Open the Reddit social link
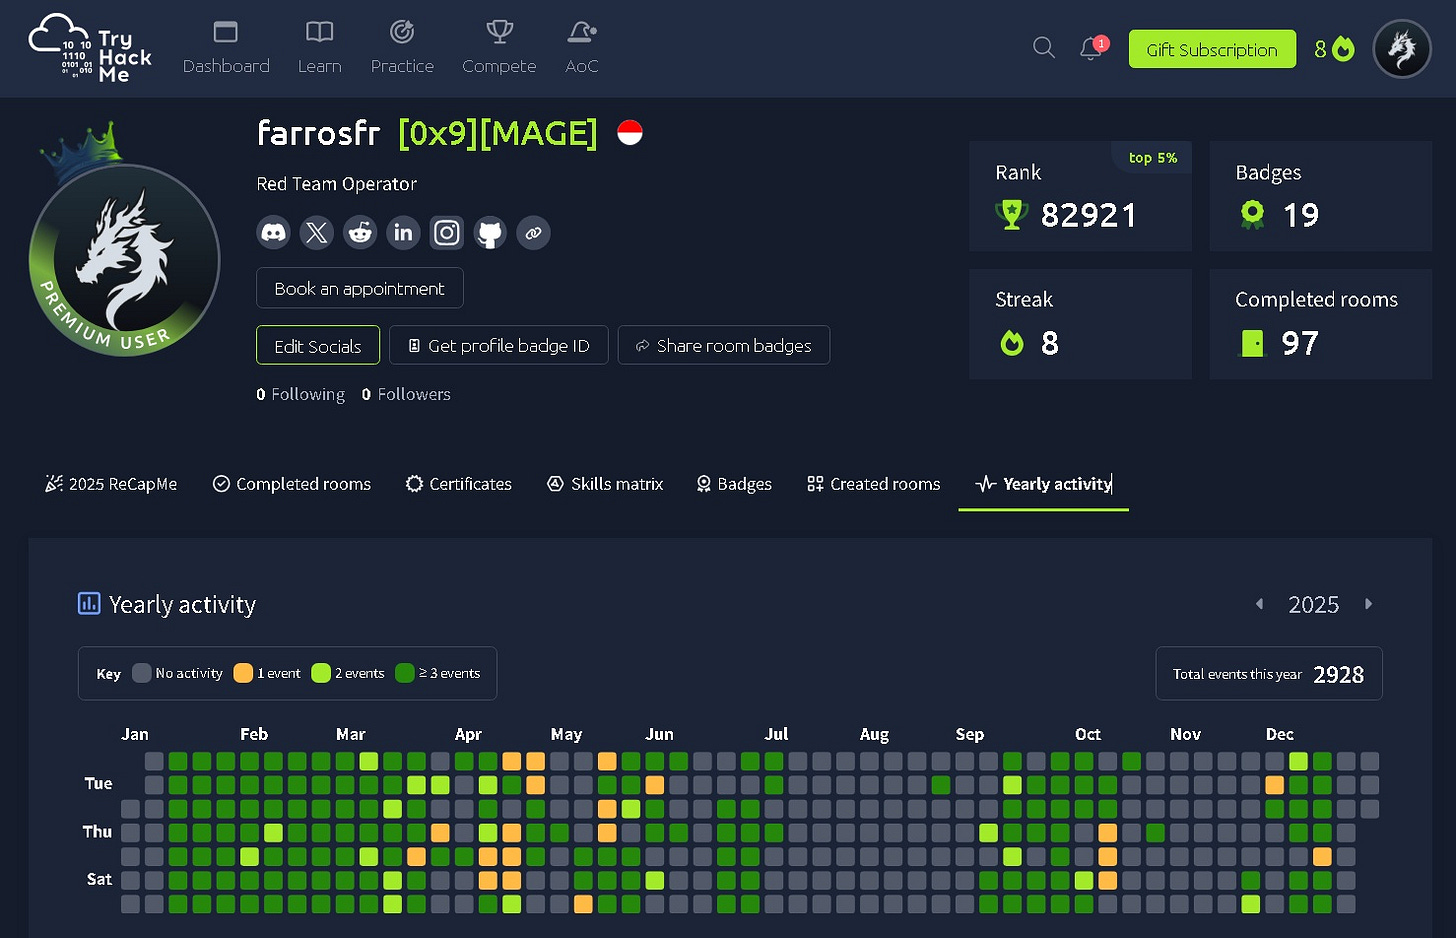 click(x=360, y=233)
